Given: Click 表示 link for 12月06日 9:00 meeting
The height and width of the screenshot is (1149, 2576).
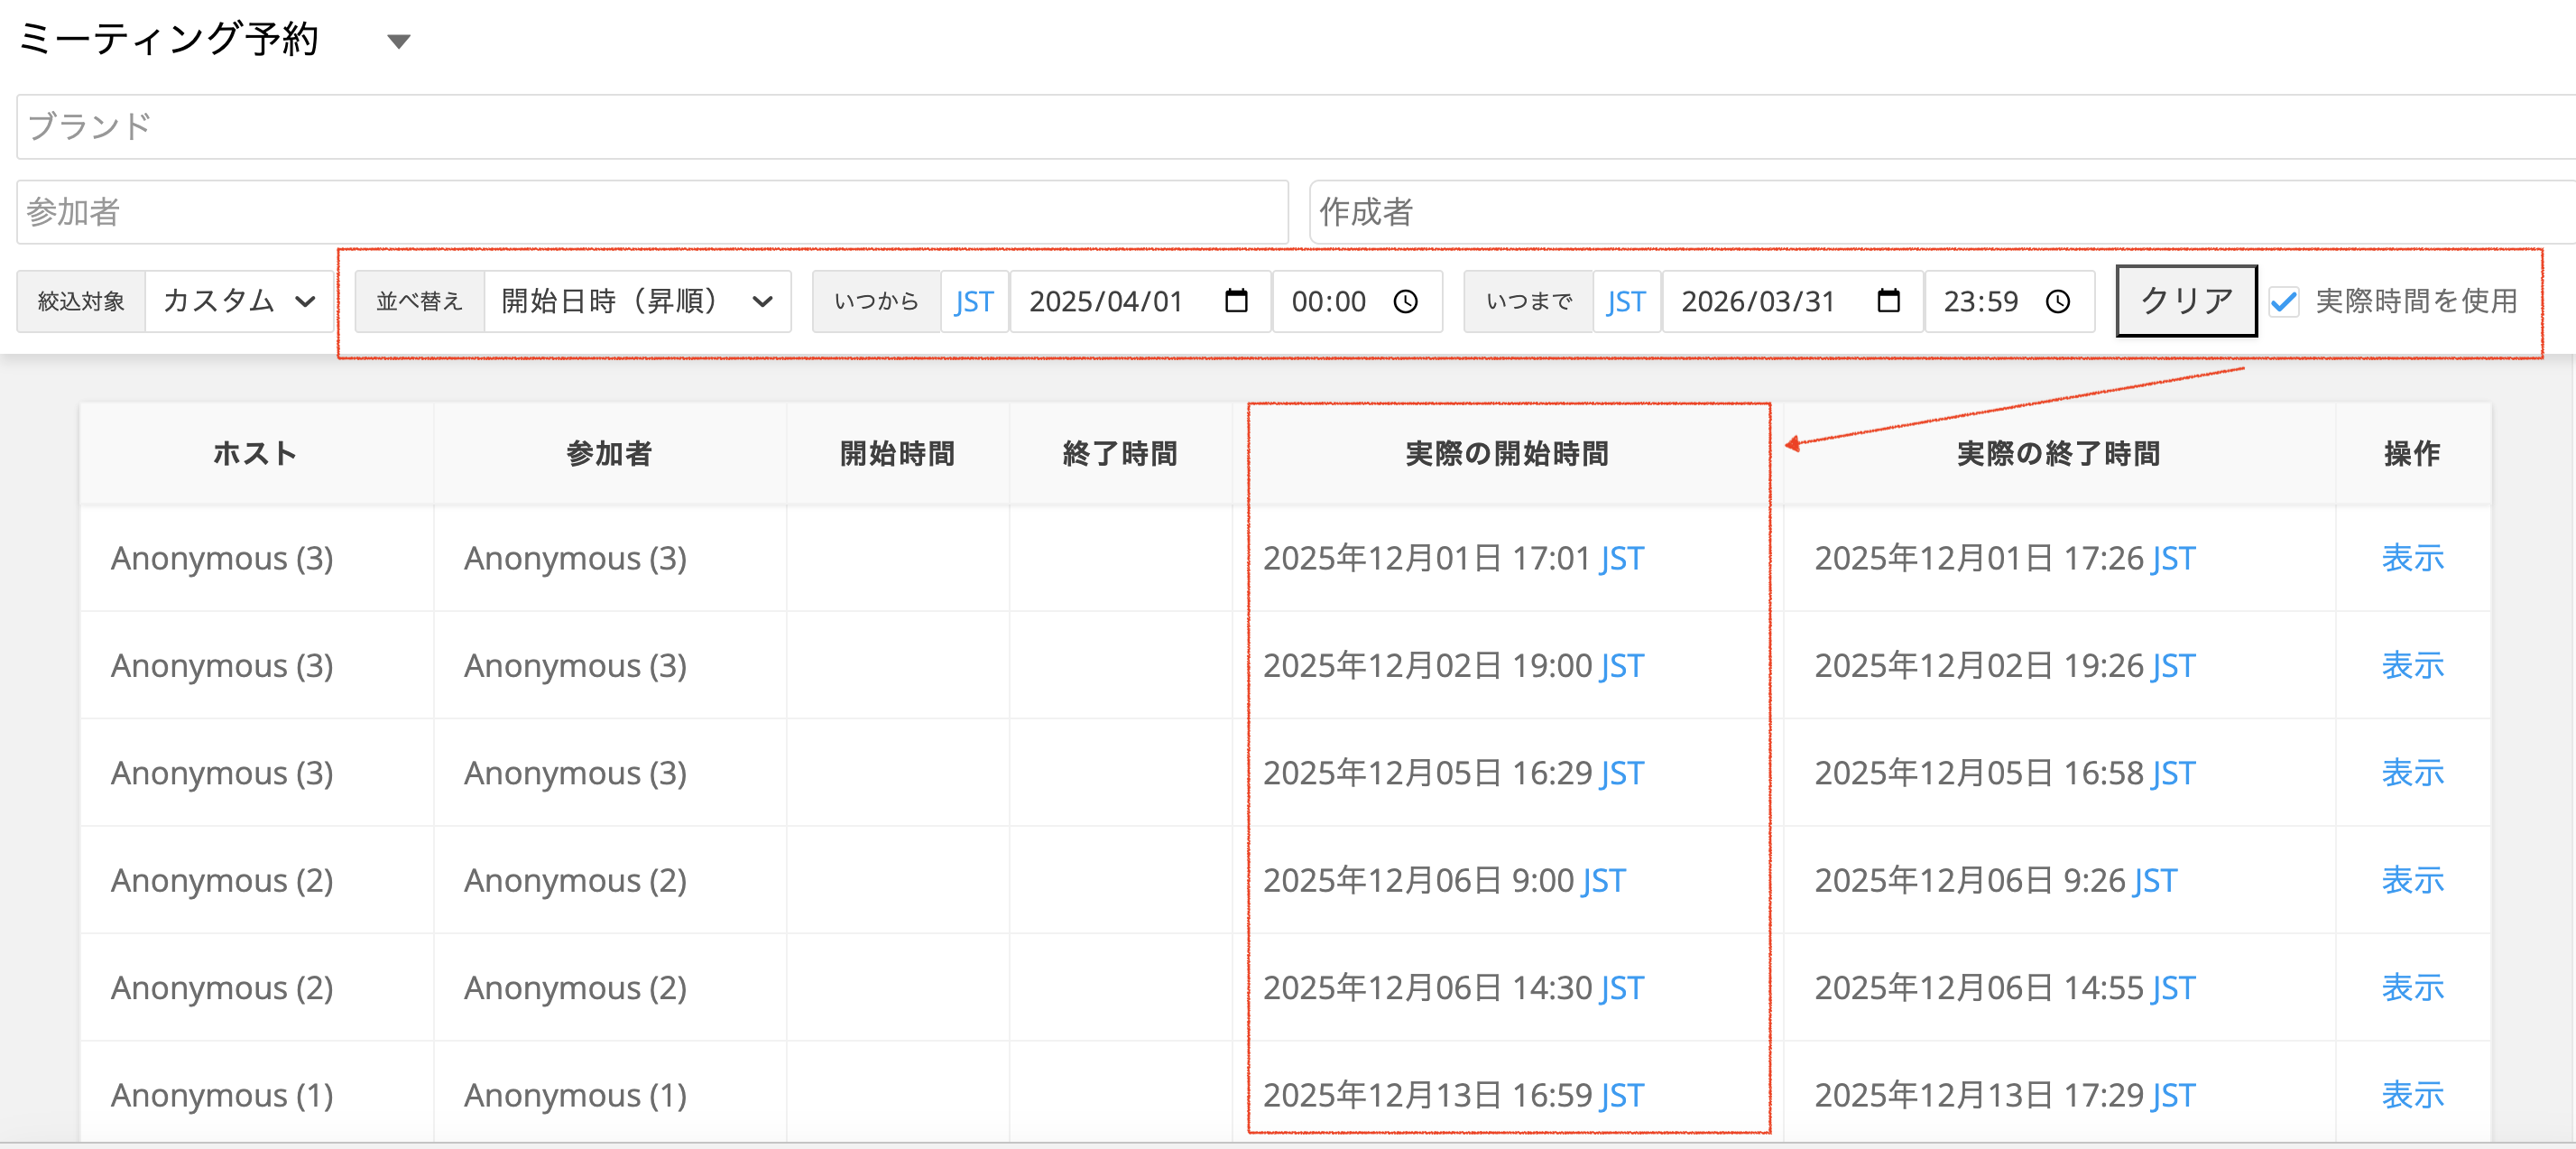Looking at the screenshot, I should pyautogui.click(x=2411, y=880).
